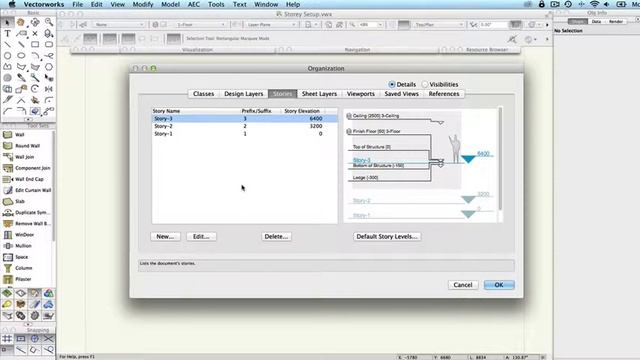The image size is (640, 360).
Task: Select the Oval tool
Action: coord(21,56)
